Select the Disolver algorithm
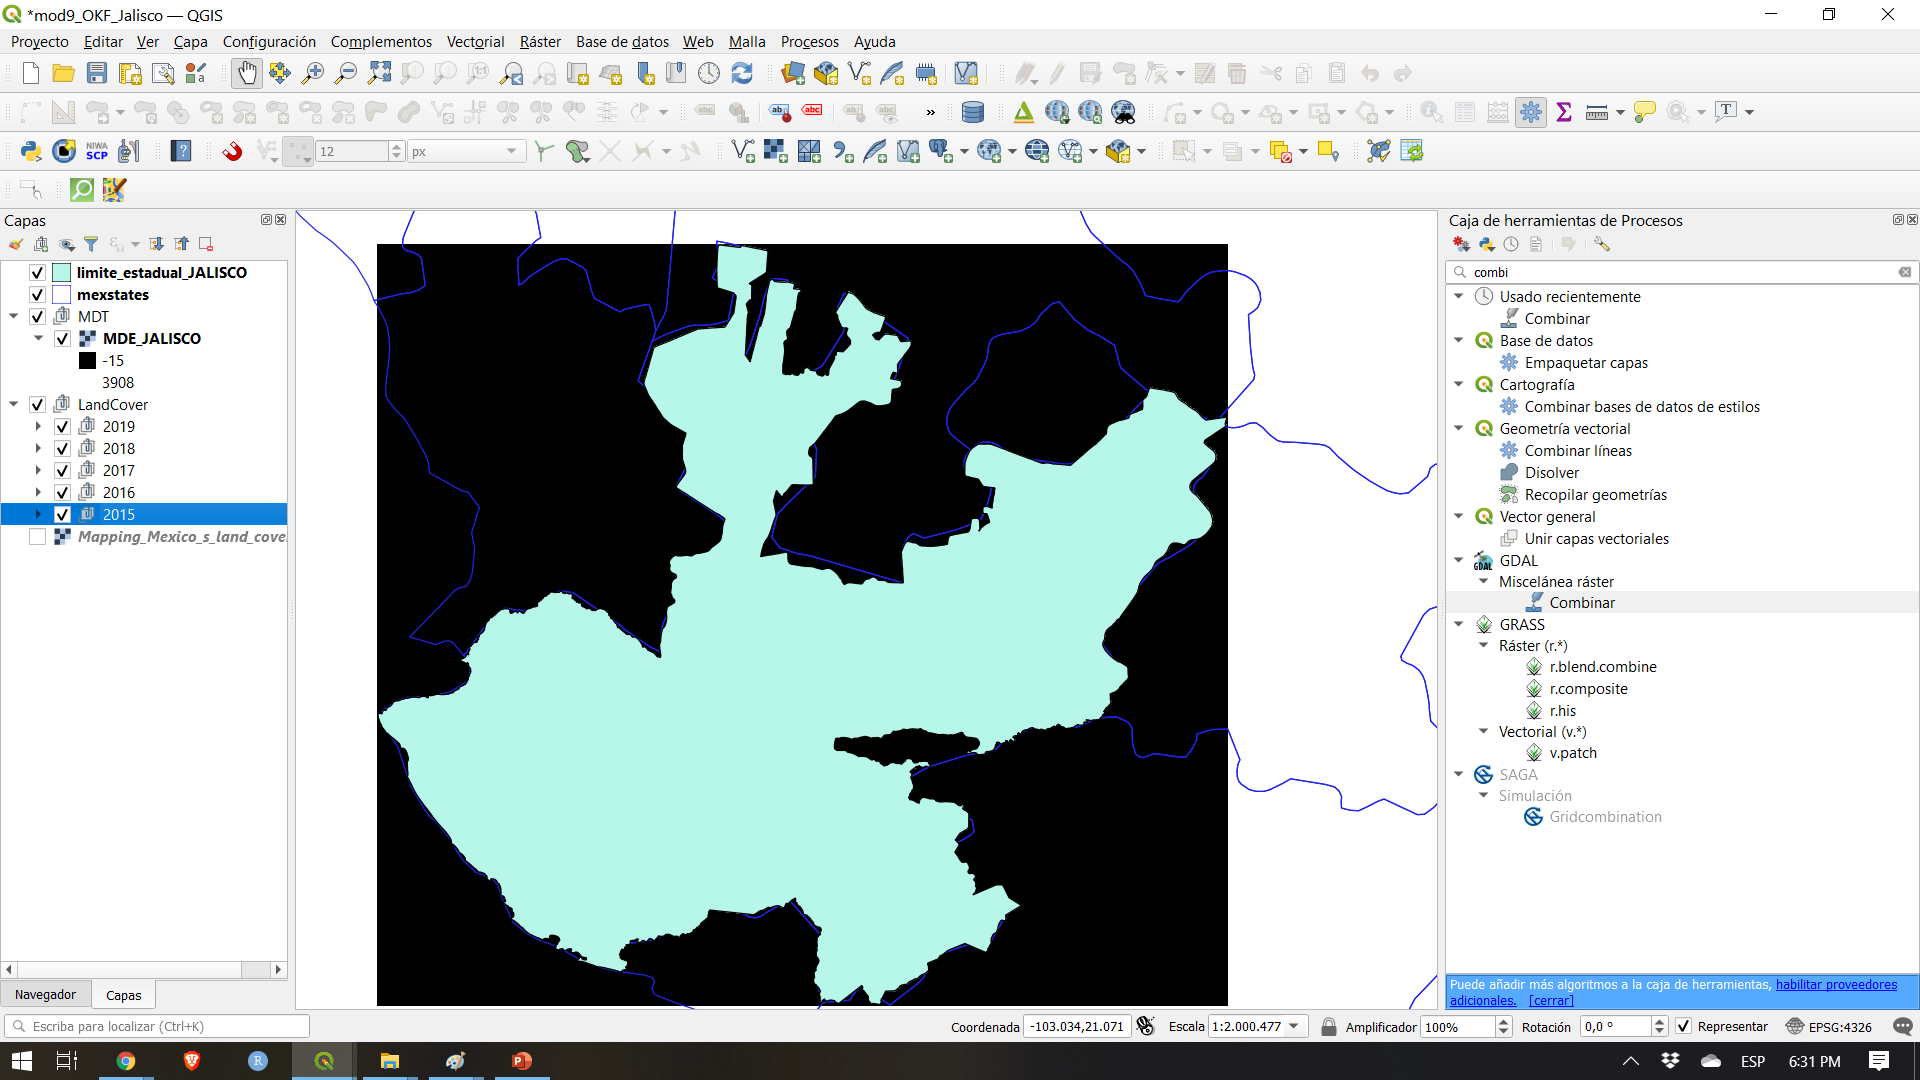The width and height of the screenshot is (1920, 1080). click(1551, 472)
